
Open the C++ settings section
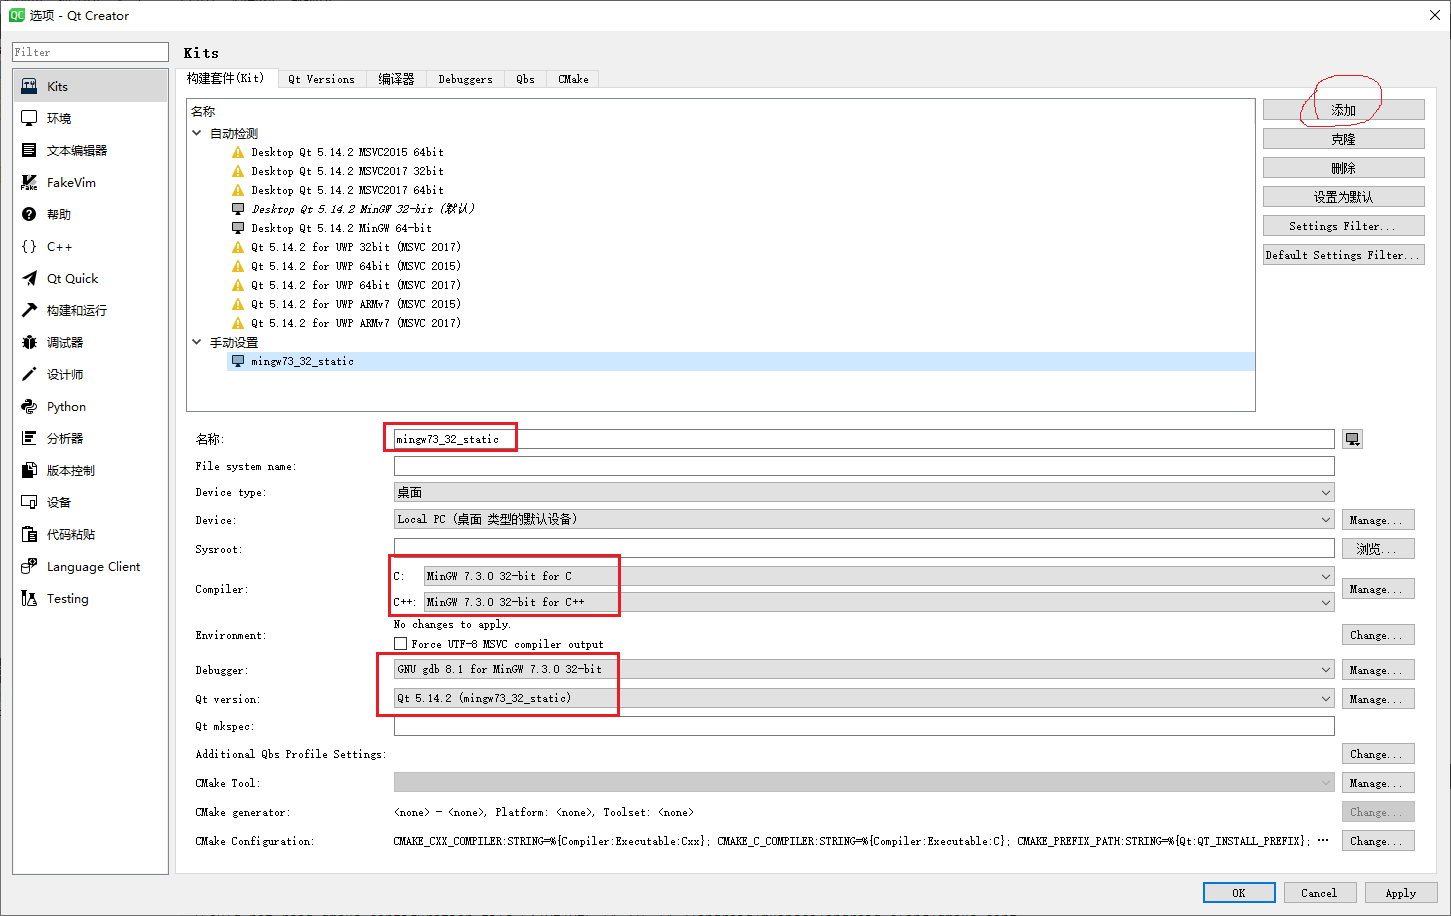[60, 246]
